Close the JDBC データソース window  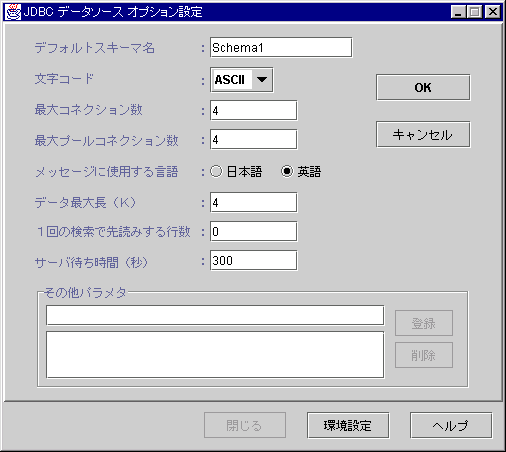[x=493, y=12]
